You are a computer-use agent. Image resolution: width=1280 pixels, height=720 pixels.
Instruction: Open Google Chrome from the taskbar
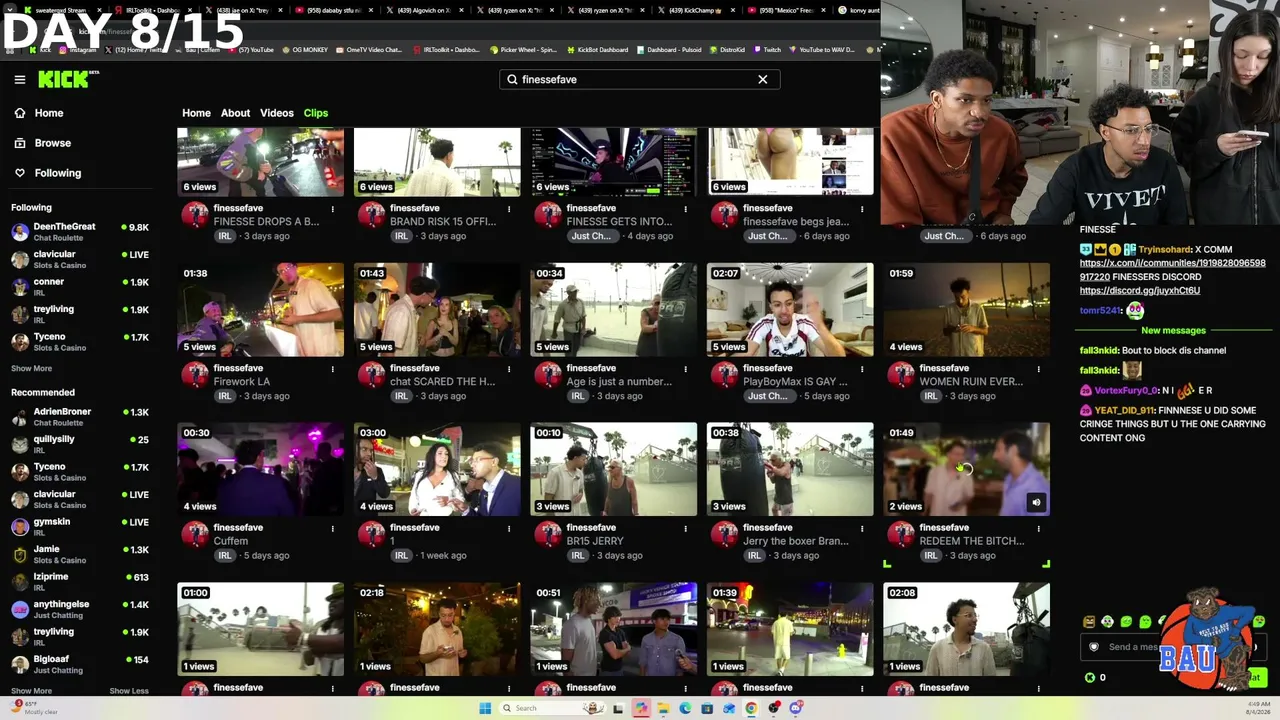[x=751, y=708]
